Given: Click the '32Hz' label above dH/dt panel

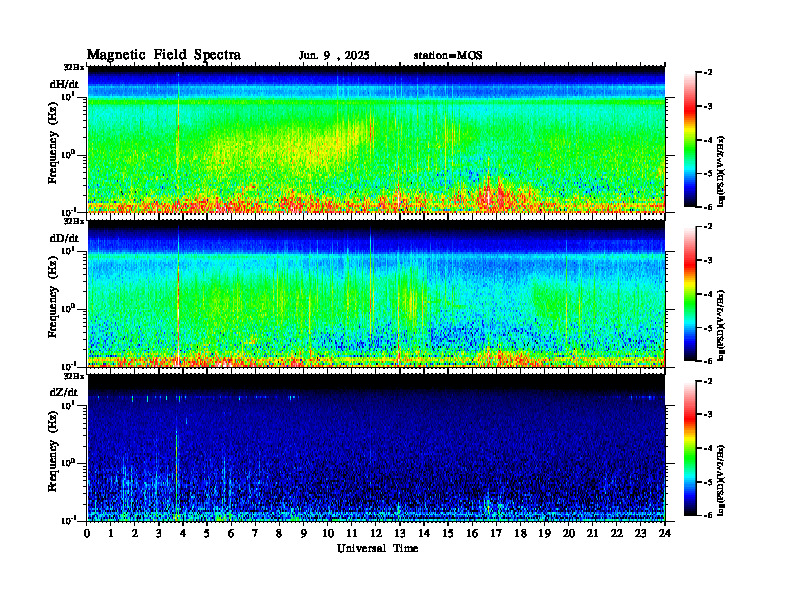Looking at the screenshot, I should click(x=74, y=67).
